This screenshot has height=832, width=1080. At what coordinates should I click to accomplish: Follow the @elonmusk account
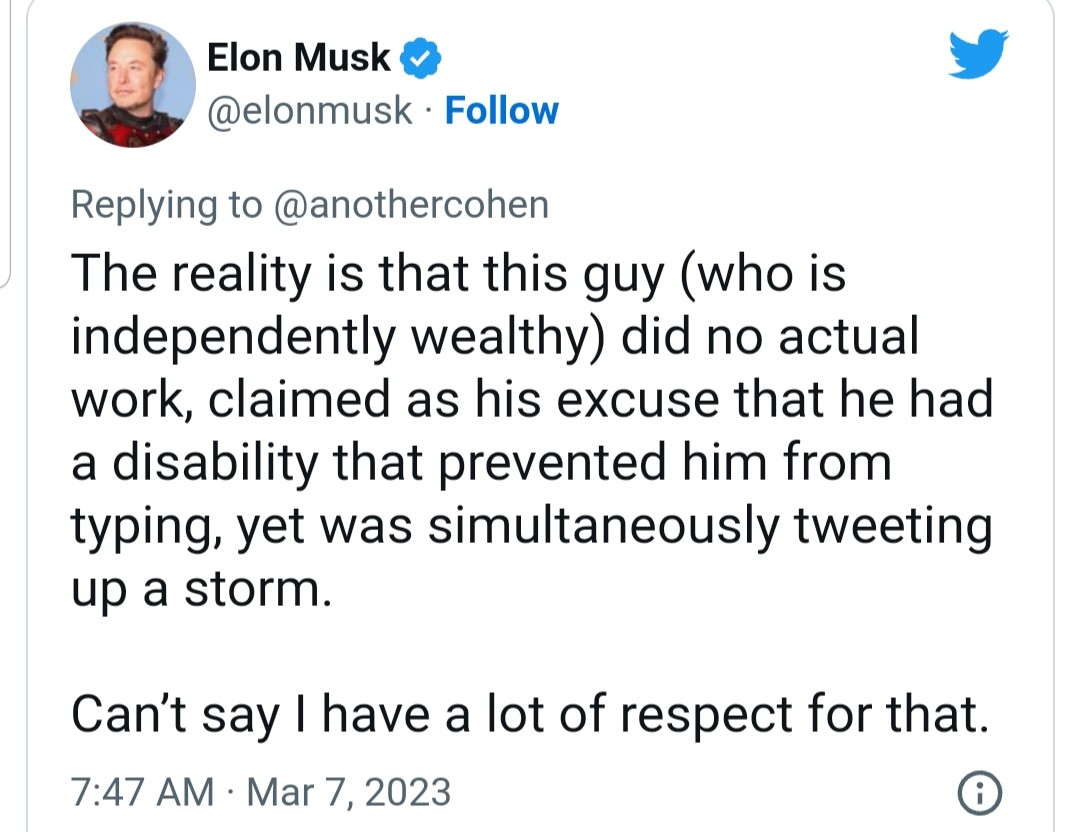501,110
